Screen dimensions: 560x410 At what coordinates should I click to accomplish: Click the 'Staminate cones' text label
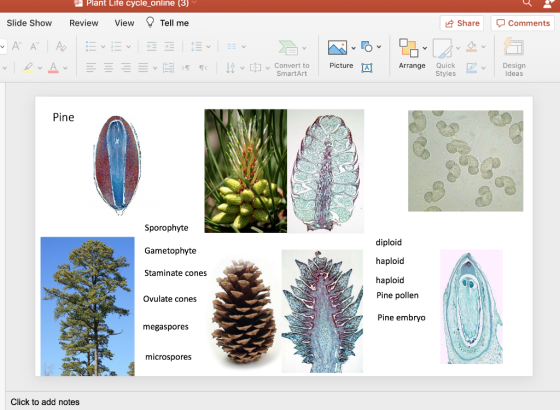coord(175,273)
